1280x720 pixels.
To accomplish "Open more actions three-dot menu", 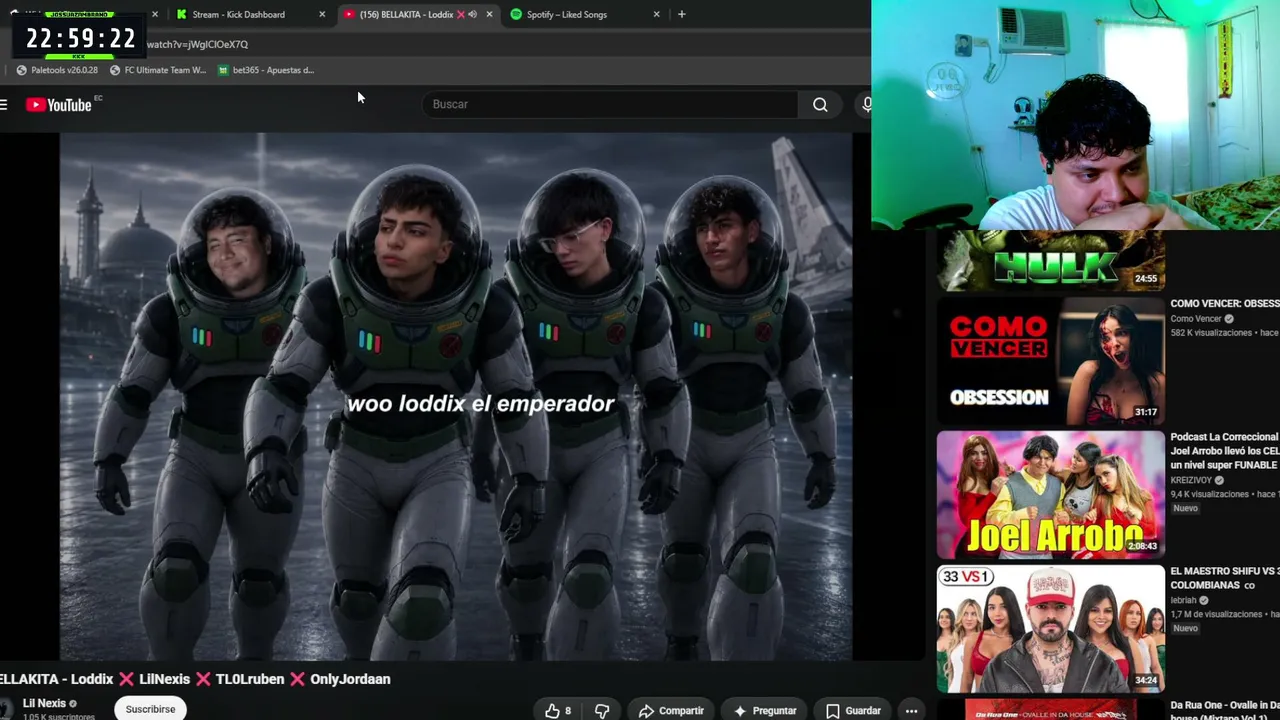I will click(911, 711).
